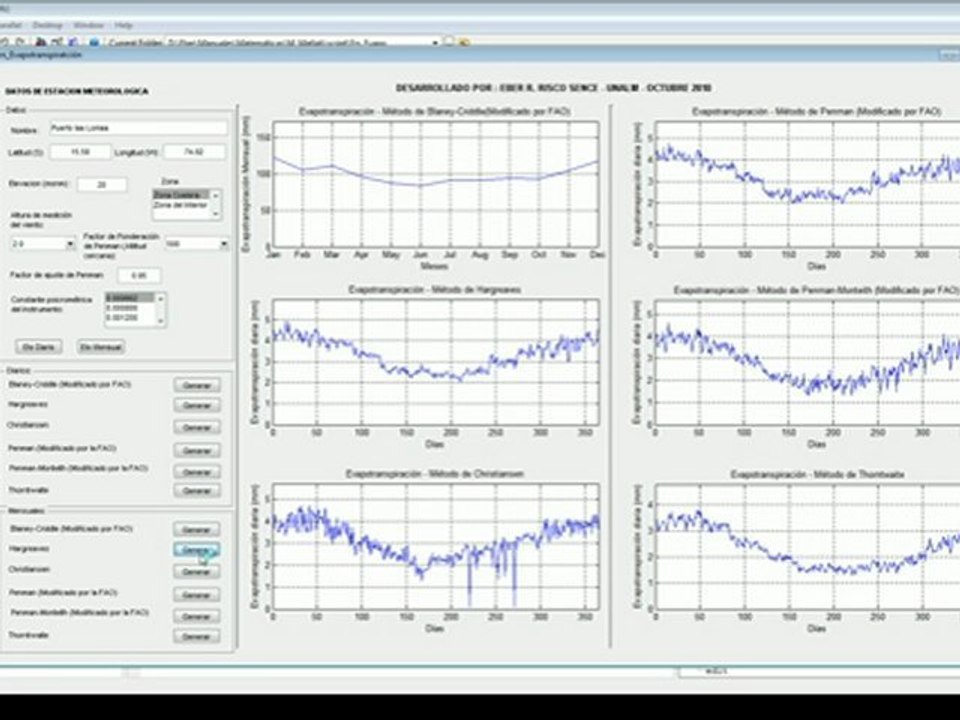This screenshot has width=960, height=720.
Task: Generate daily Thornthwaite plot
Action: point(197,491)
